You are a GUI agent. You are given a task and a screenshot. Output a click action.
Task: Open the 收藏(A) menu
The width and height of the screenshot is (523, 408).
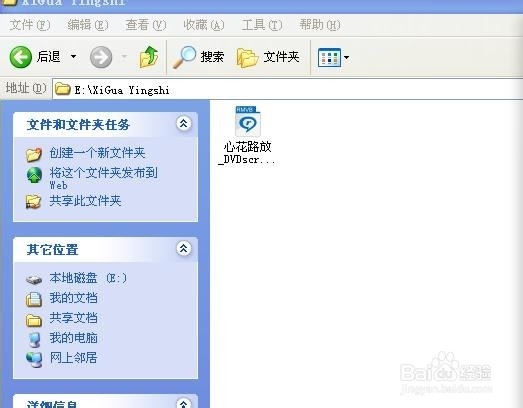click(x=203, y=25)
